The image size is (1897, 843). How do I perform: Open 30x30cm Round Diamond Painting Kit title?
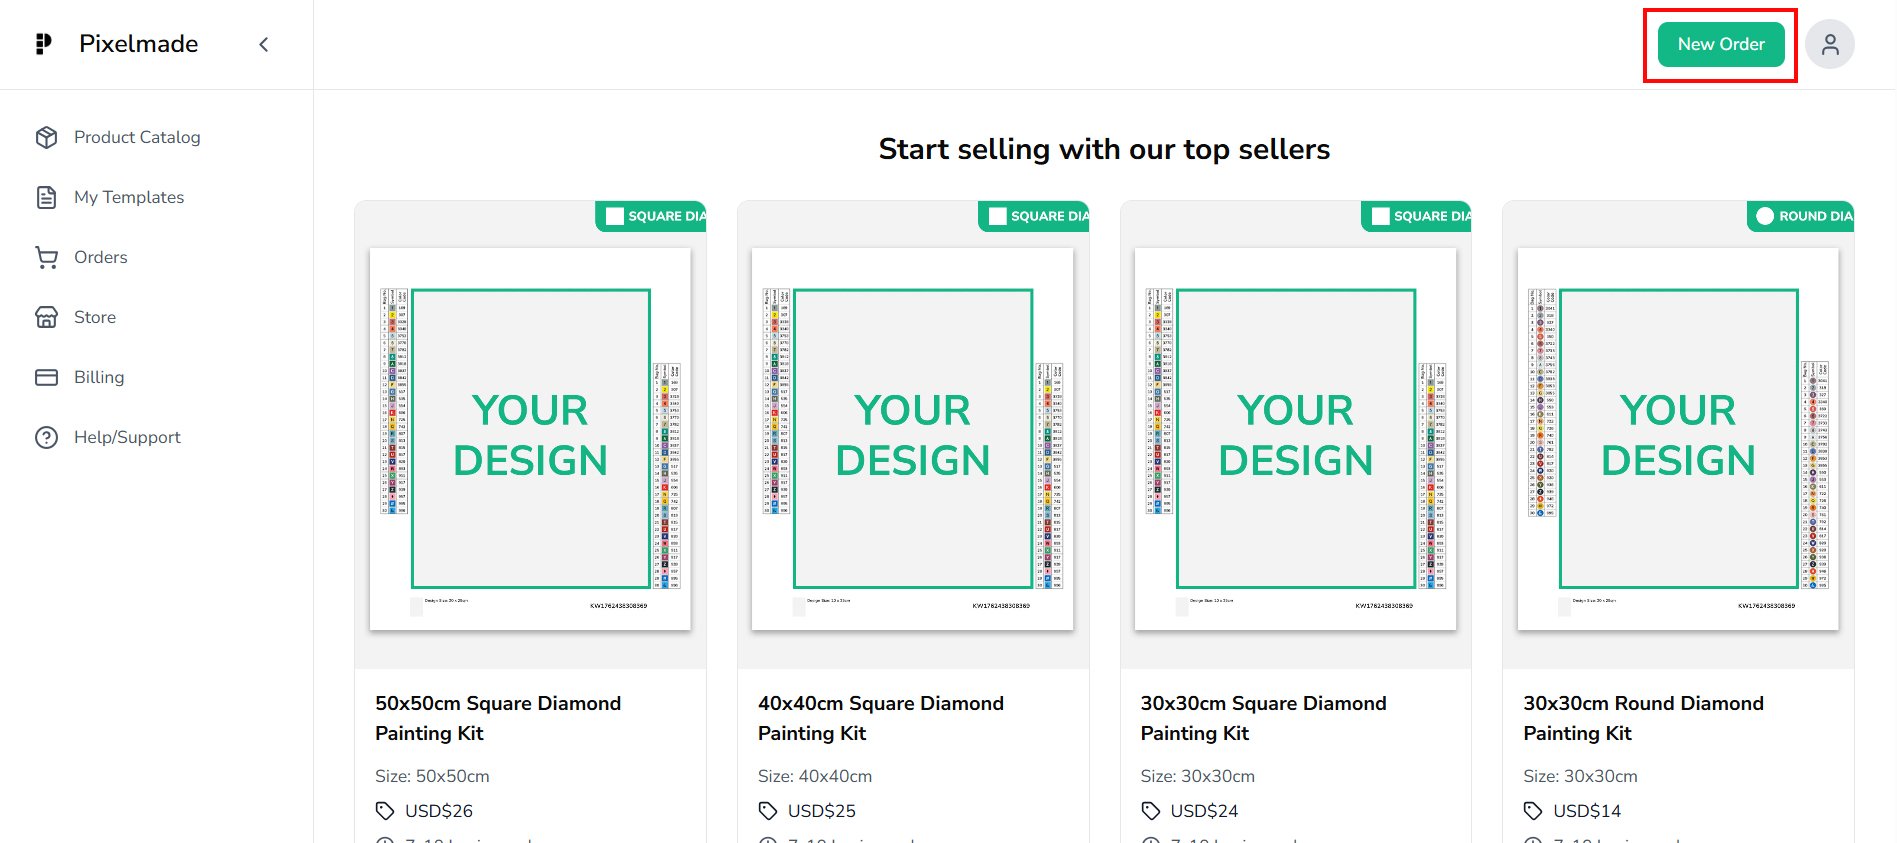tap(1643, 718)
